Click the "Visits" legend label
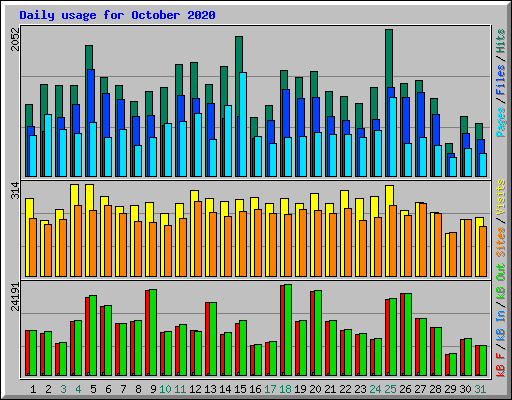 click(500, 197)
